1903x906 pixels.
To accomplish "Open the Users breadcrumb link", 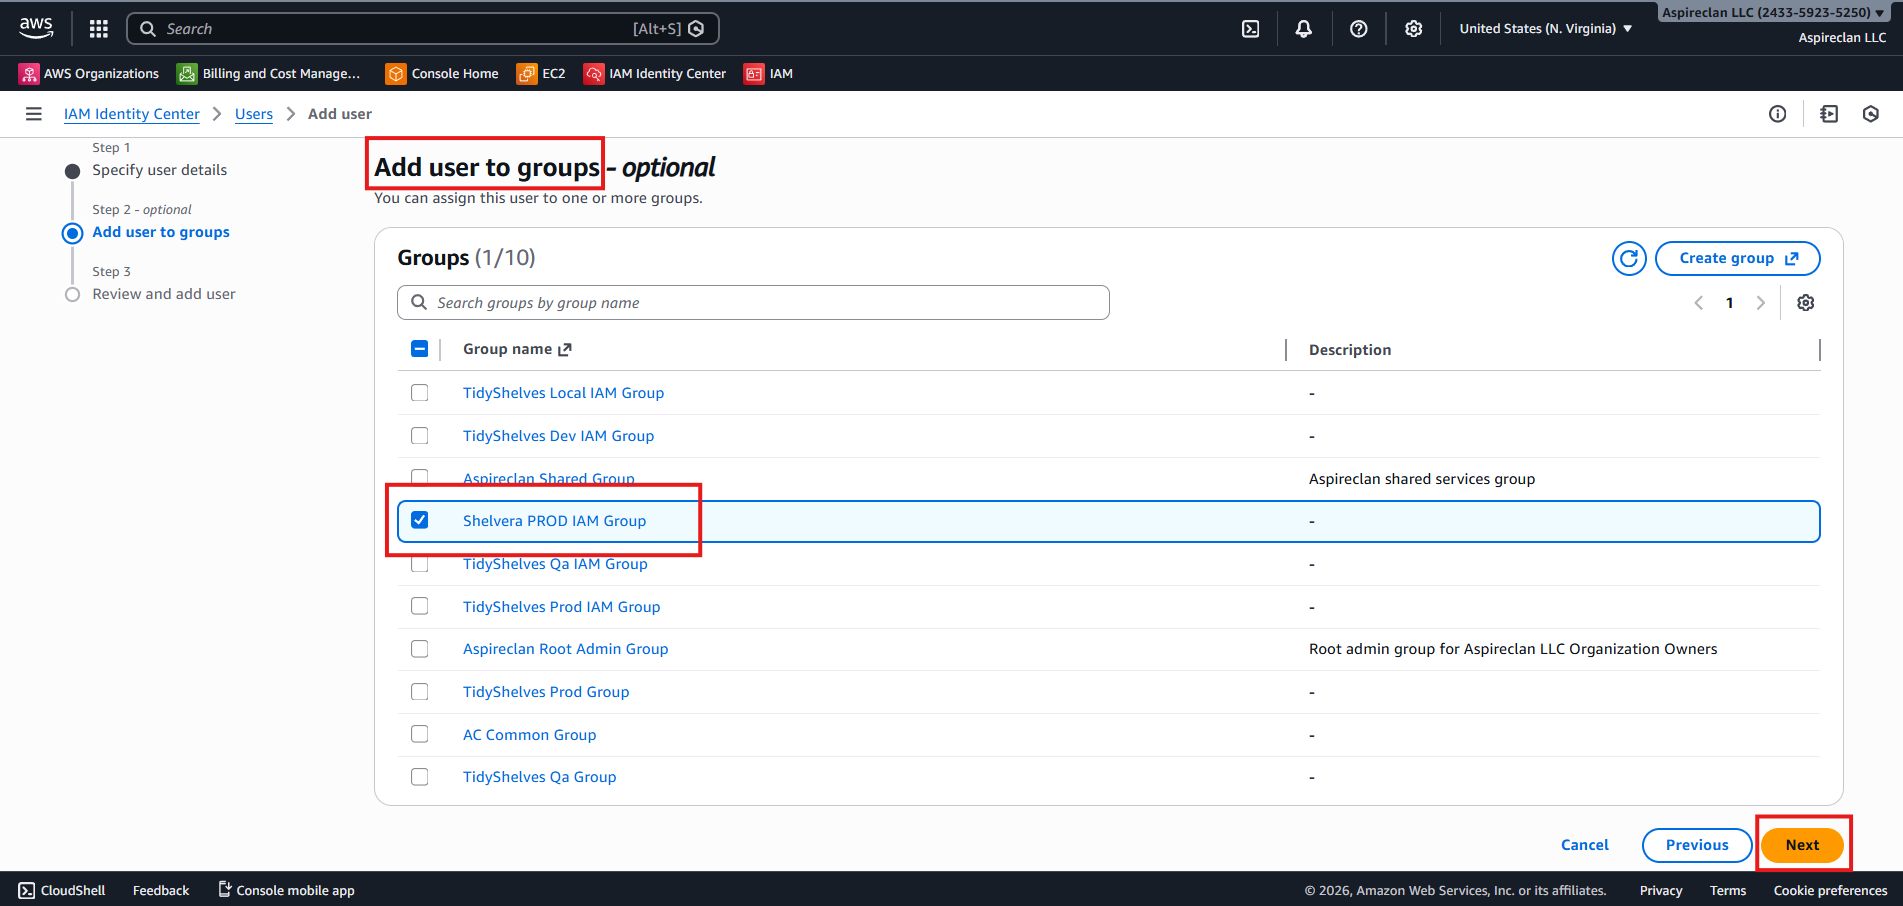I will pyautogui.click(x=254, y=114).
